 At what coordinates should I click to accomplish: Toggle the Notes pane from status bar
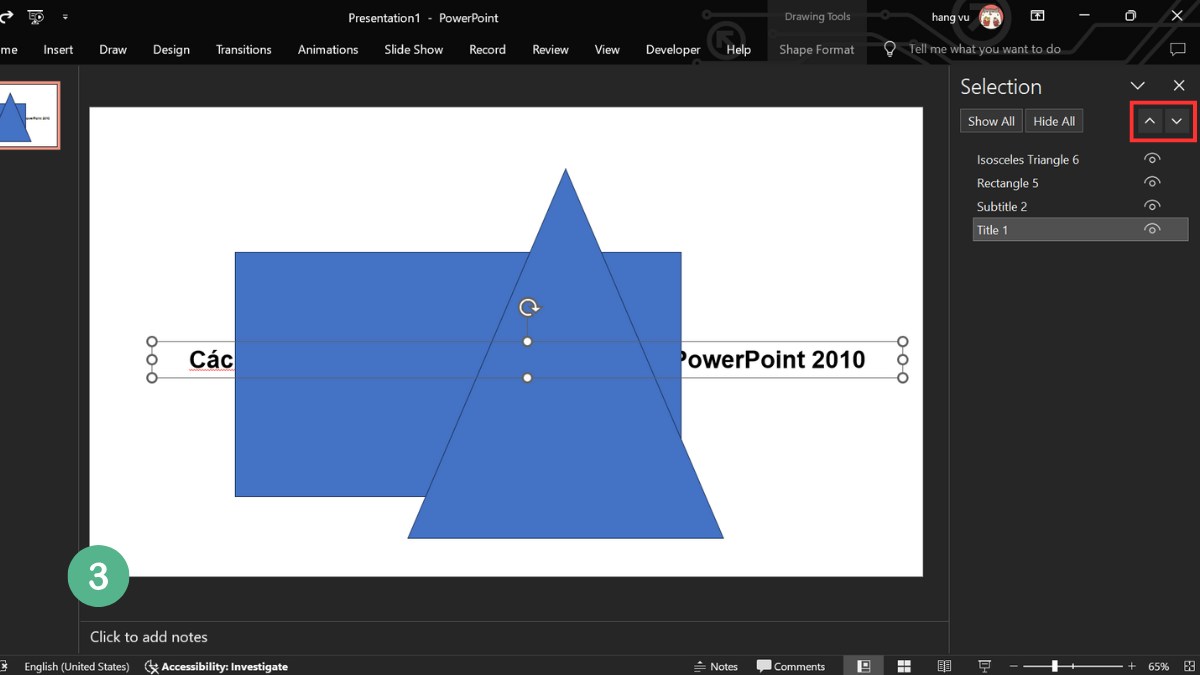pos(716,666)
